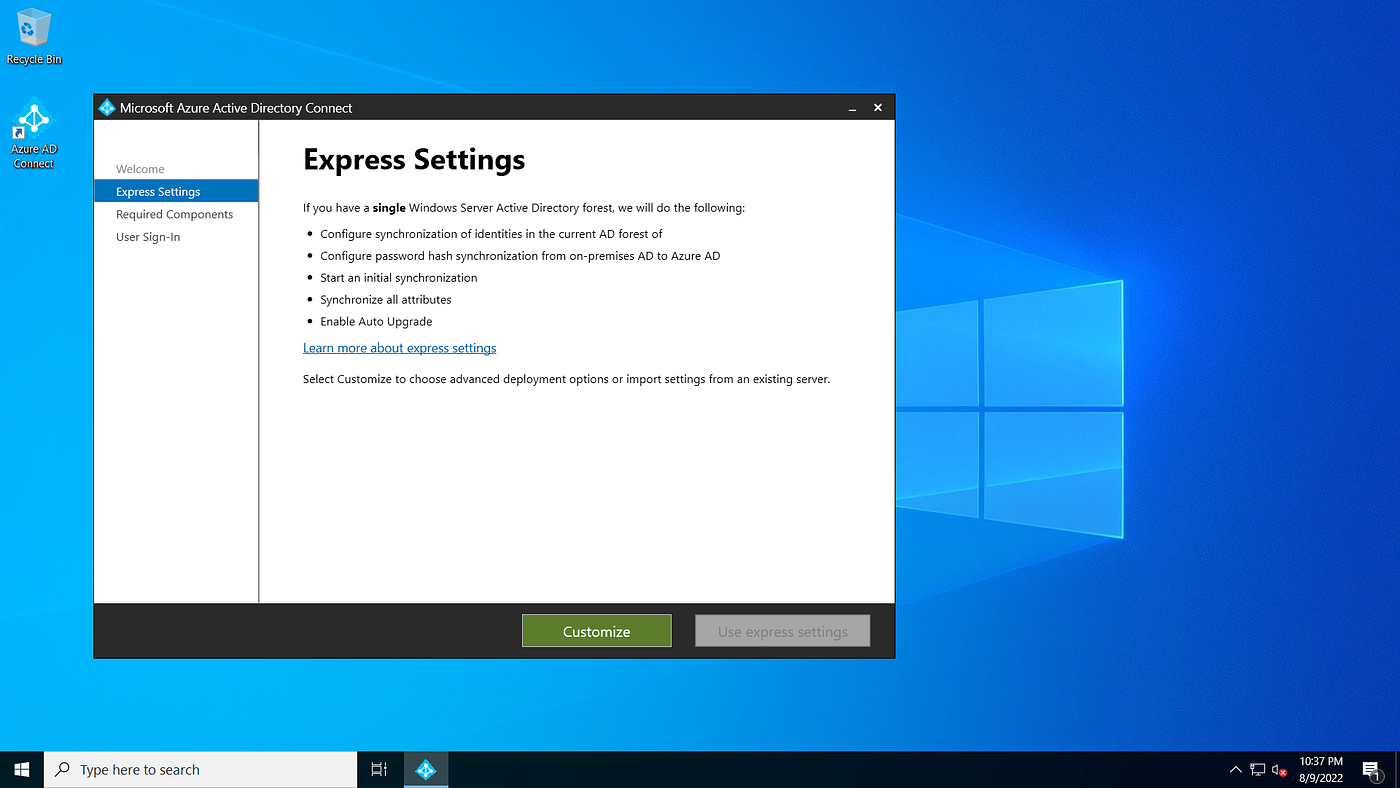The width and height of the screenshot is (1400, 788).
Task: Open the Windows Start menu
Action: coord(22,769)
